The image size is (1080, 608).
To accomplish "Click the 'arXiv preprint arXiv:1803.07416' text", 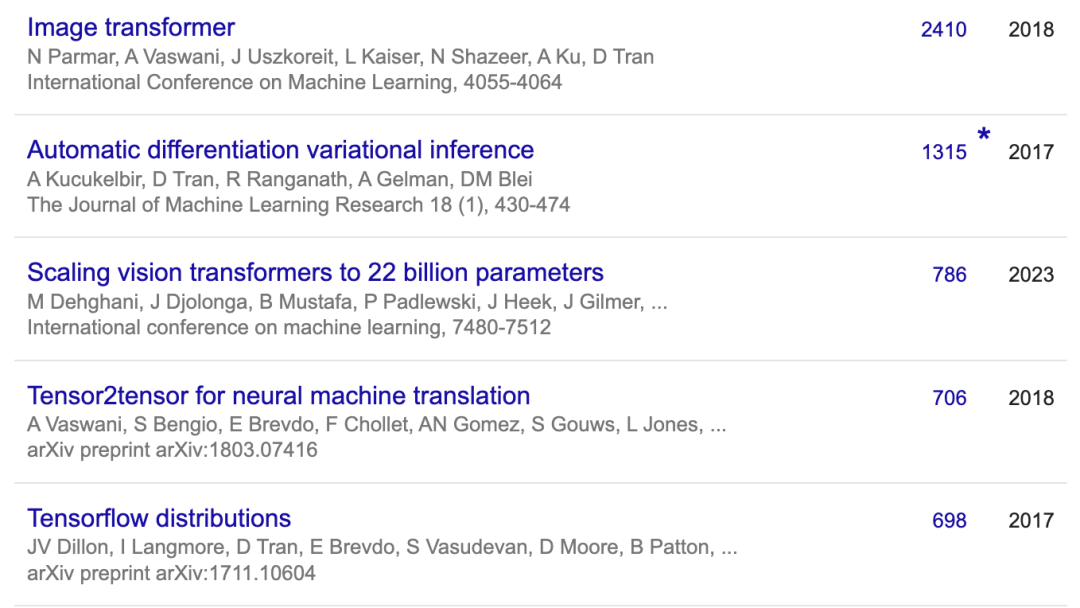I will click(x=172, y=450).
